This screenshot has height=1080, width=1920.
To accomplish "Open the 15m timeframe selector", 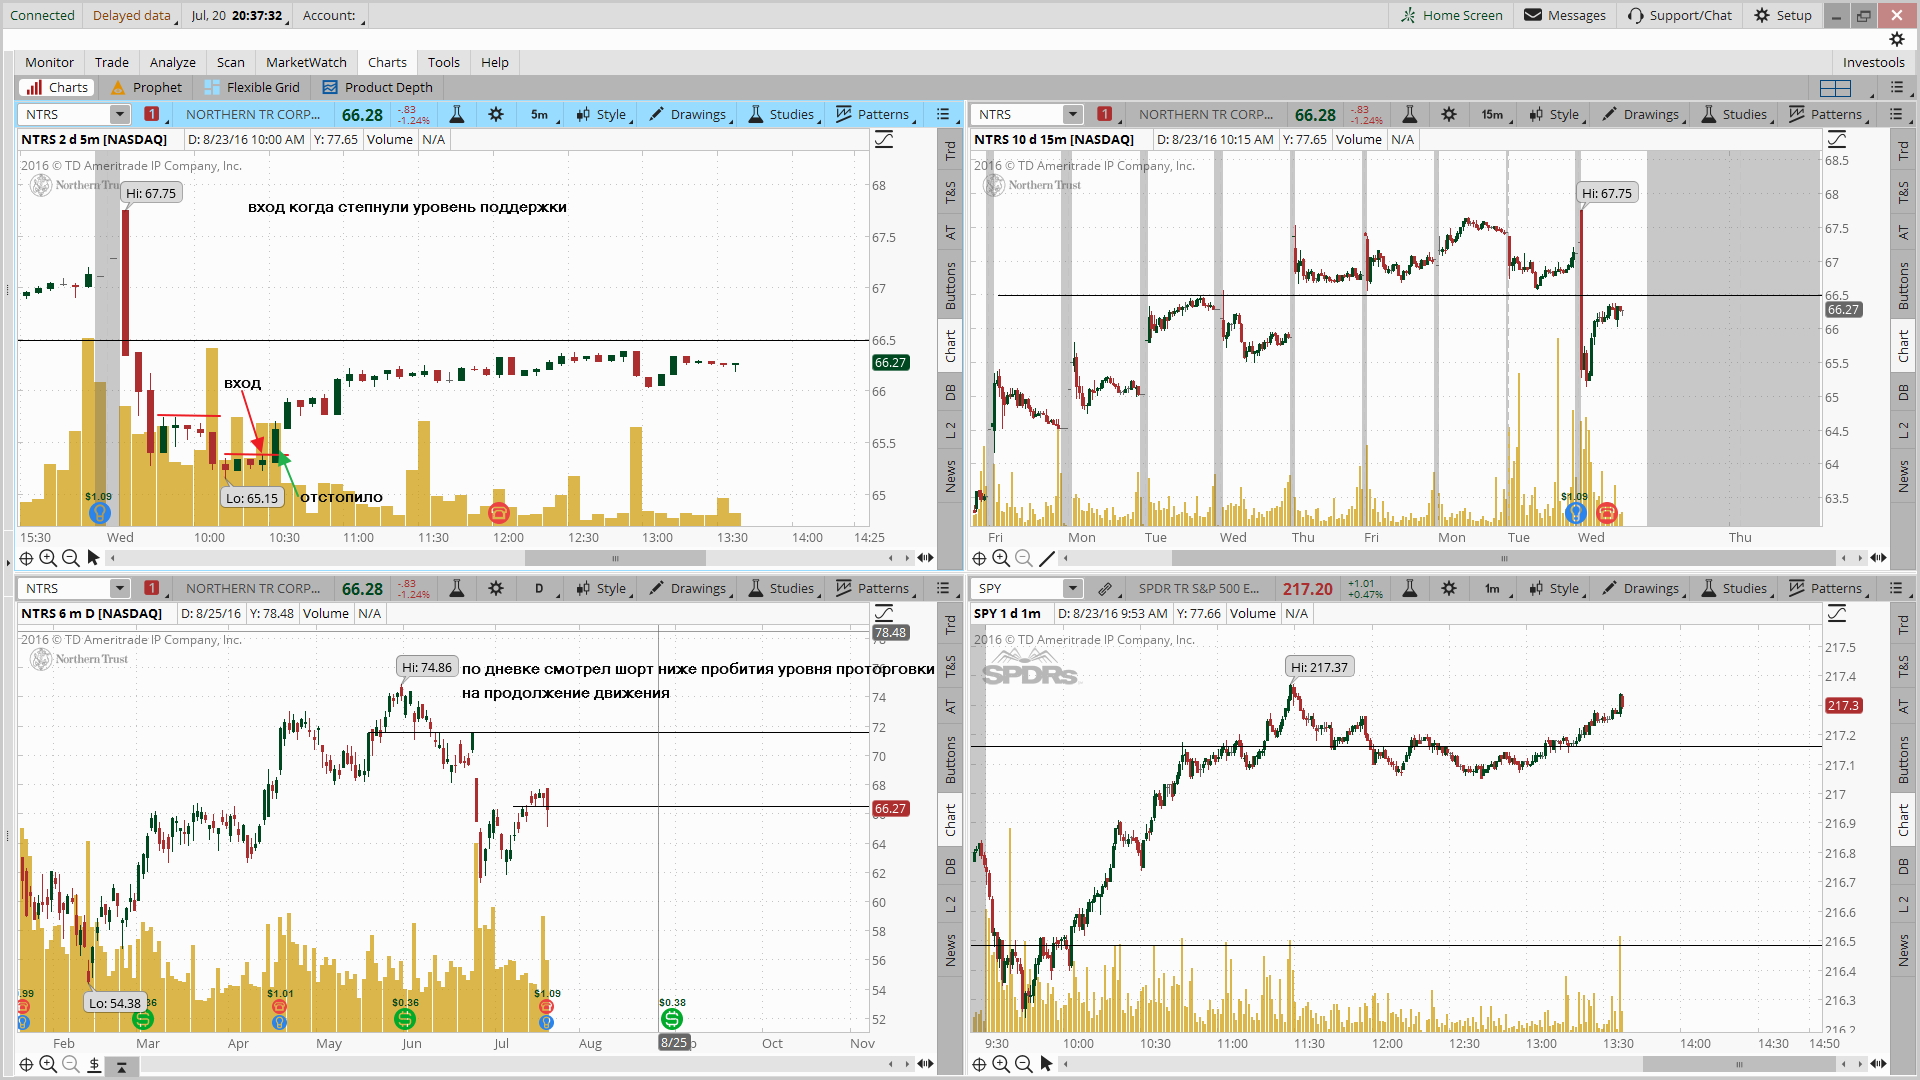I will coord(1492,114).
